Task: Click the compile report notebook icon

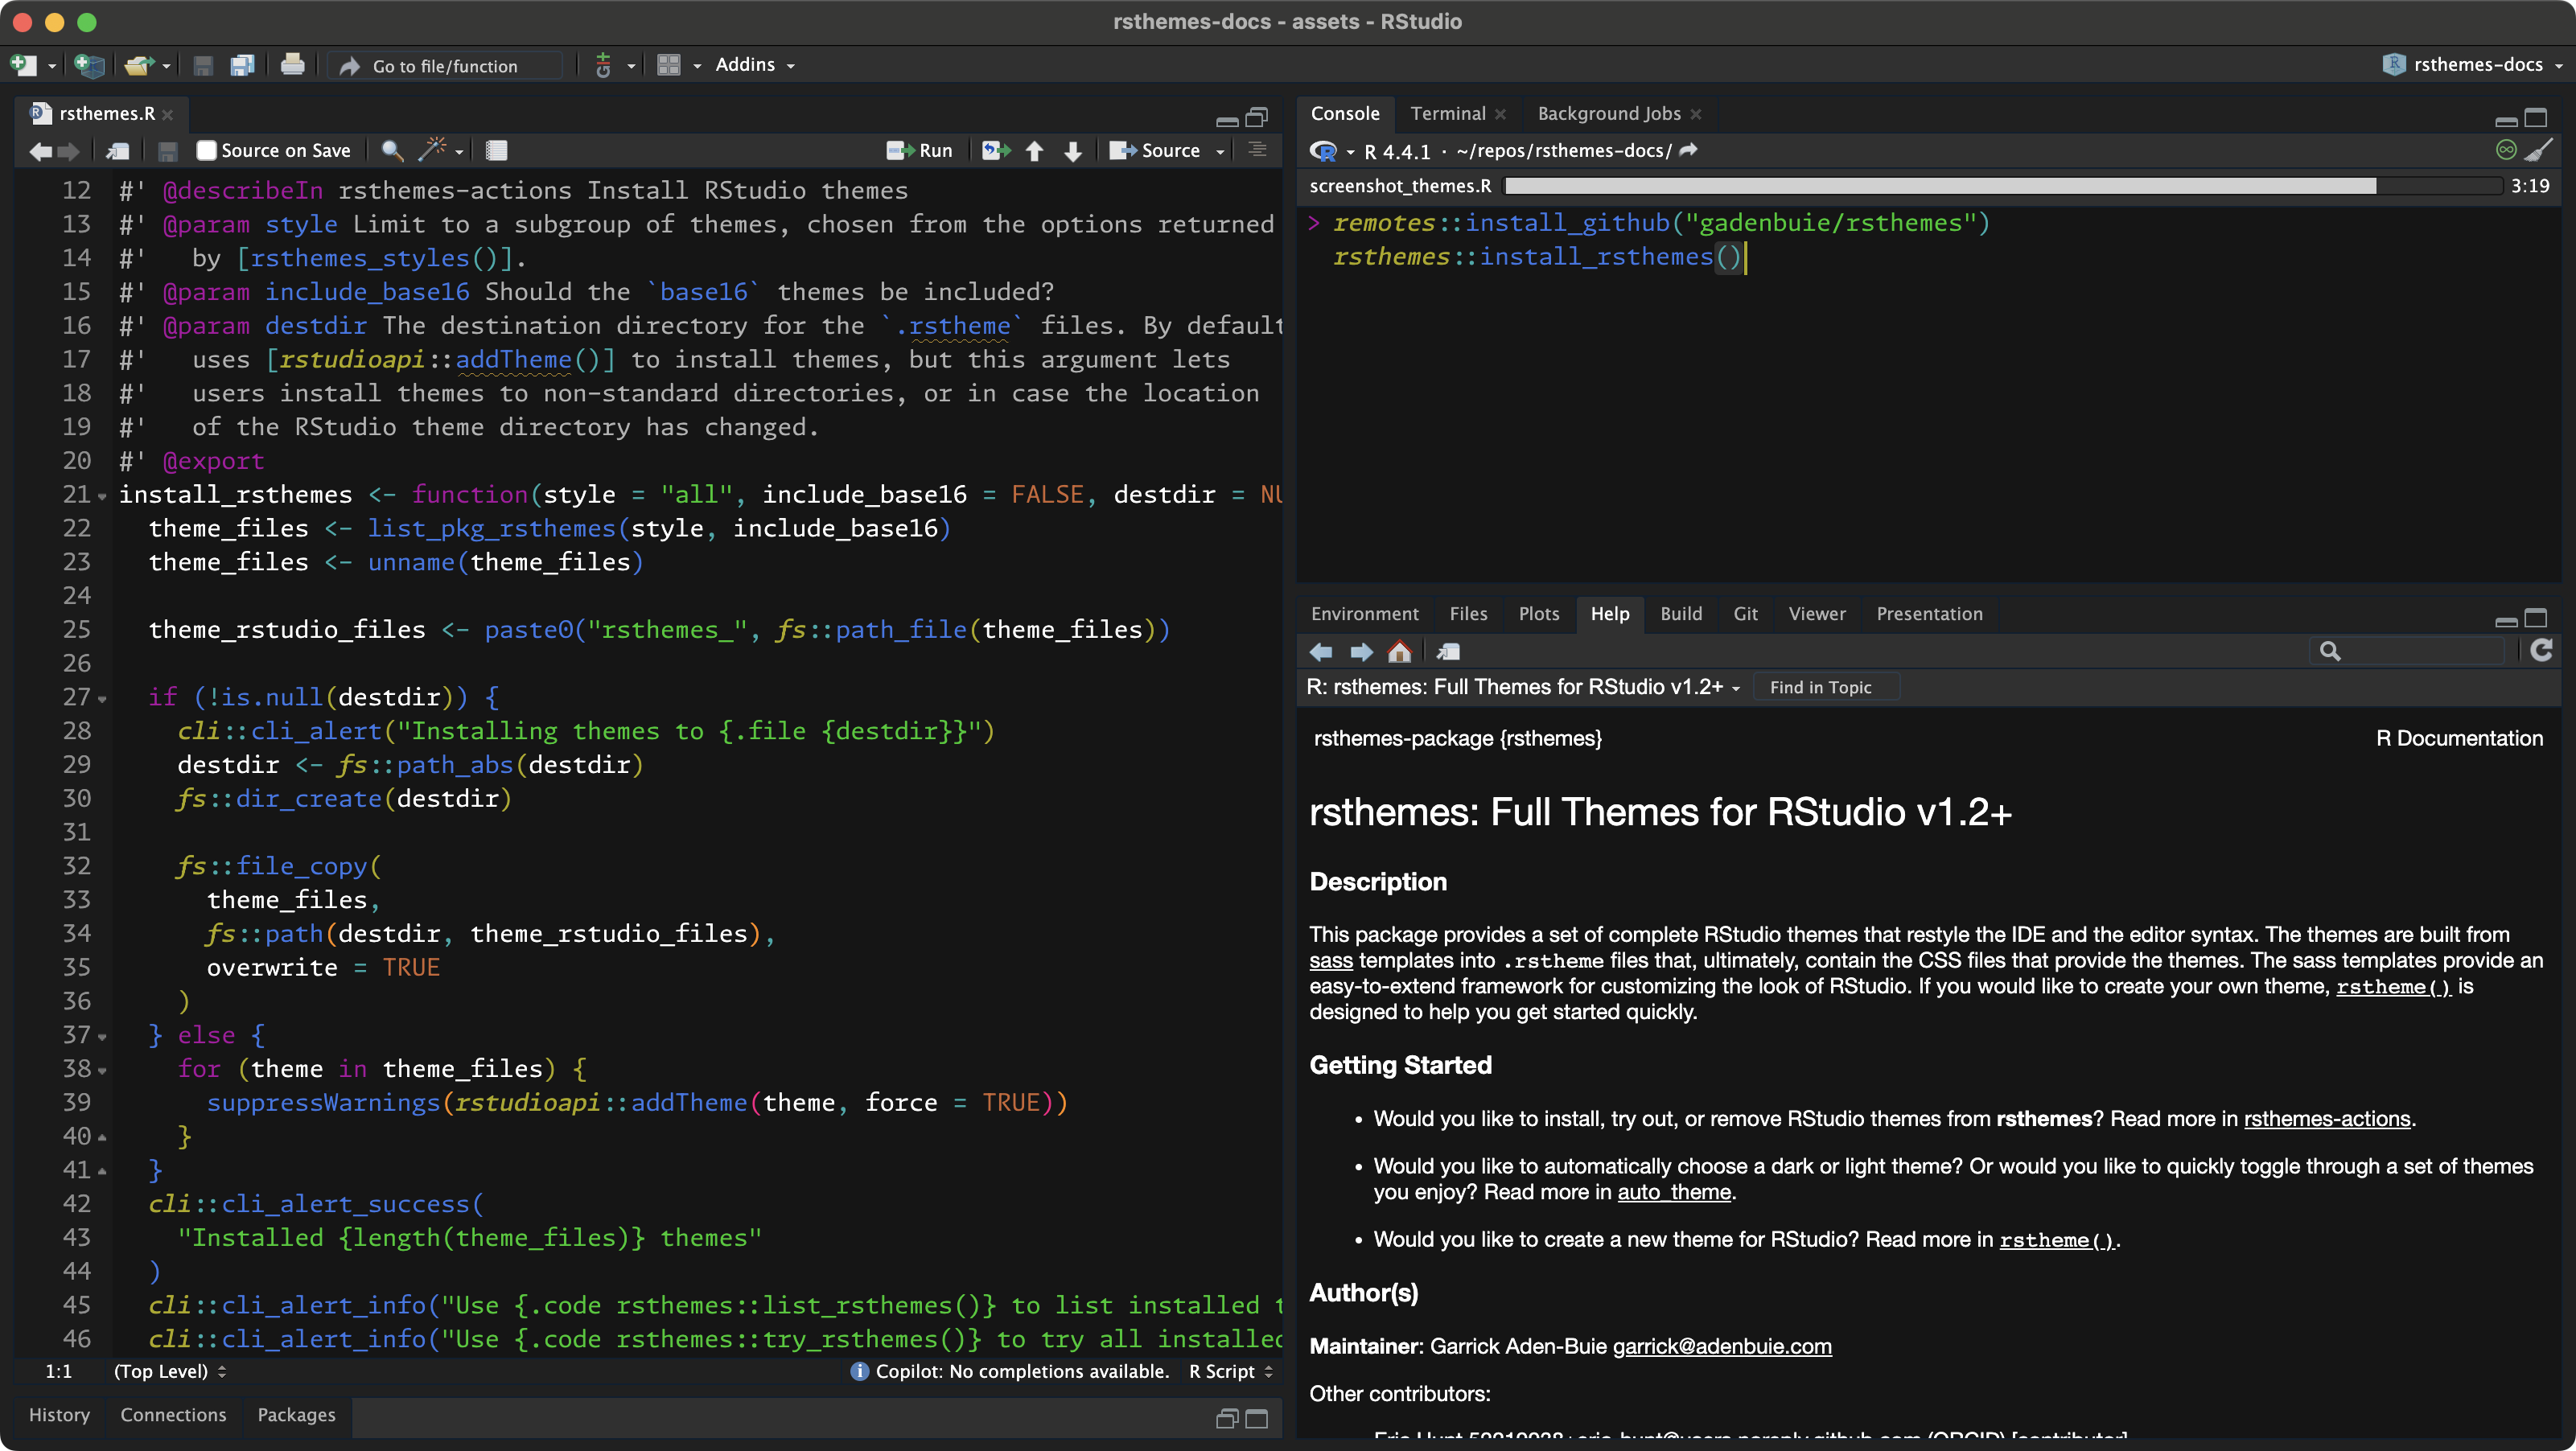Action: 496,150
